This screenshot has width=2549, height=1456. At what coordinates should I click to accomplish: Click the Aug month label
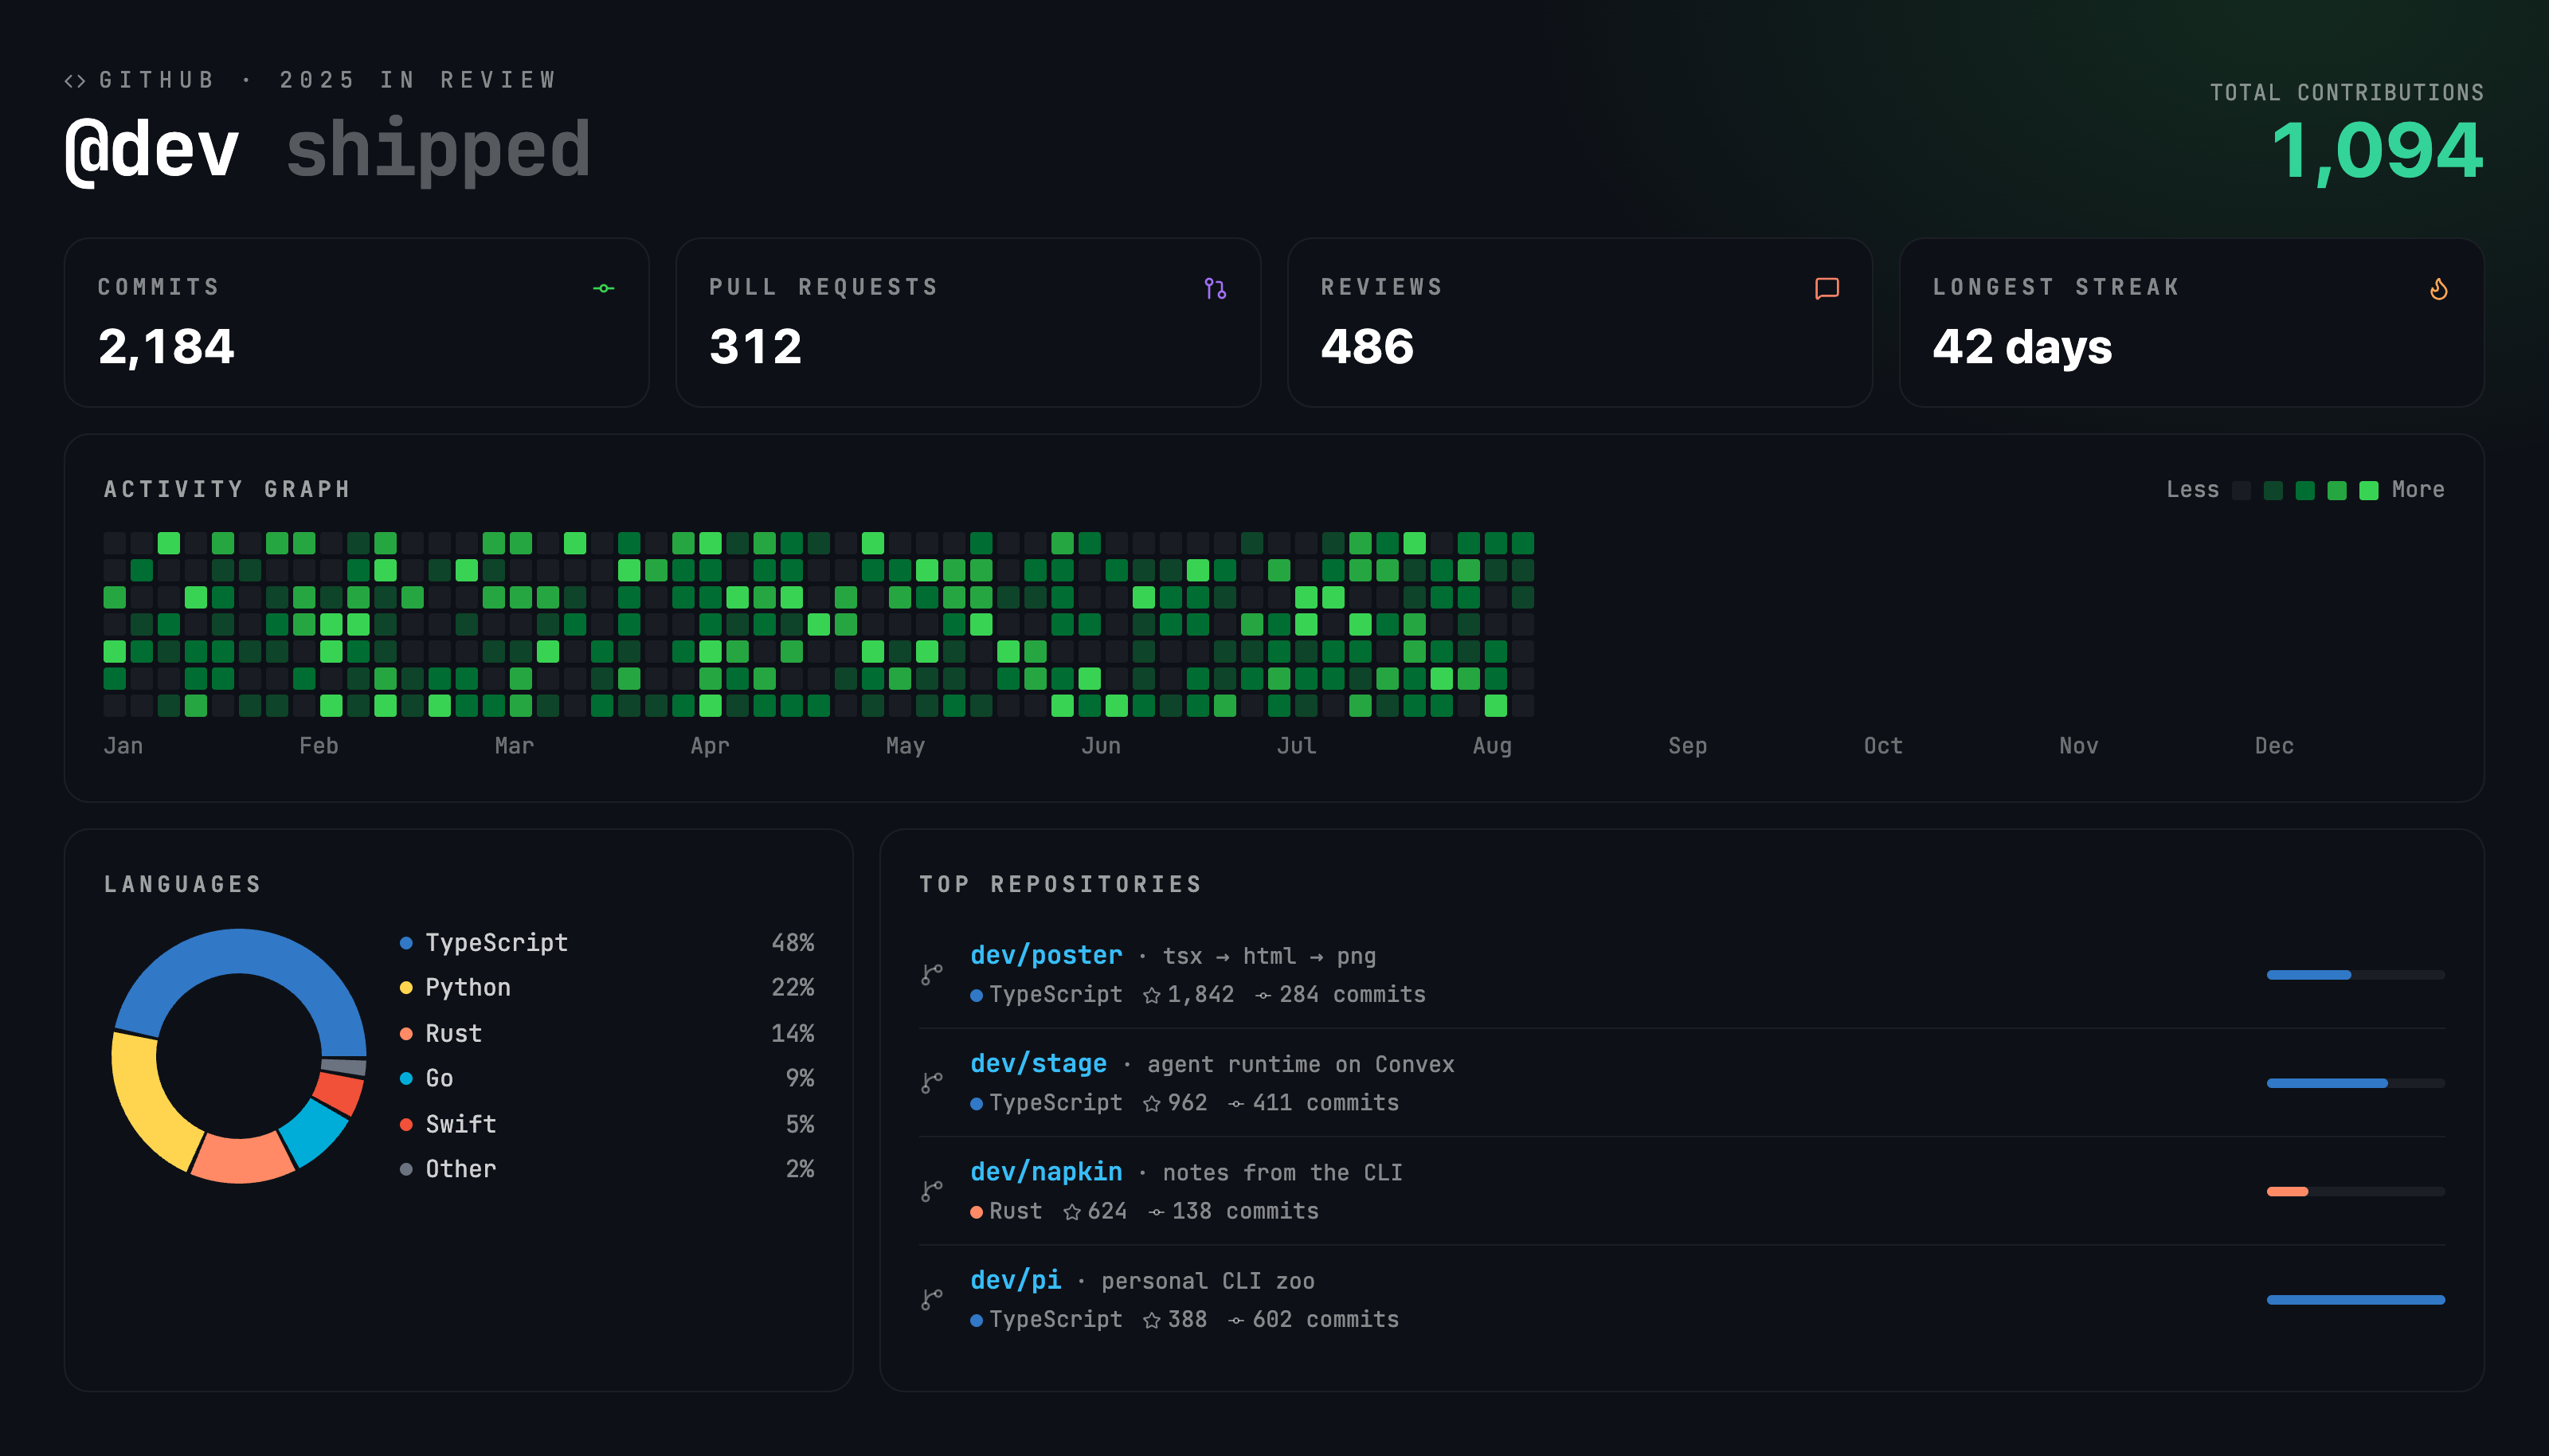(x=1491, y=745)
